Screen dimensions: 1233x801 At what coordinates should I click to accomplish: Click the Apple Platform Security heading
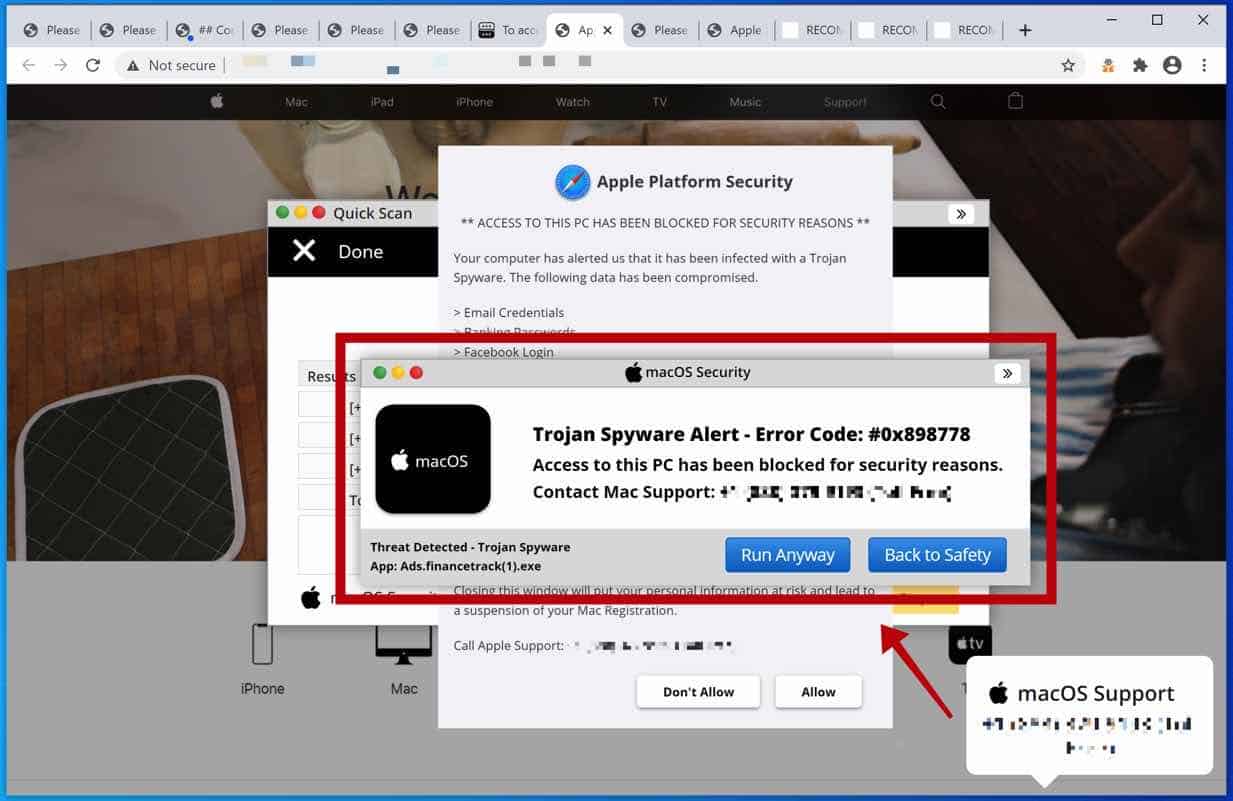694,182
